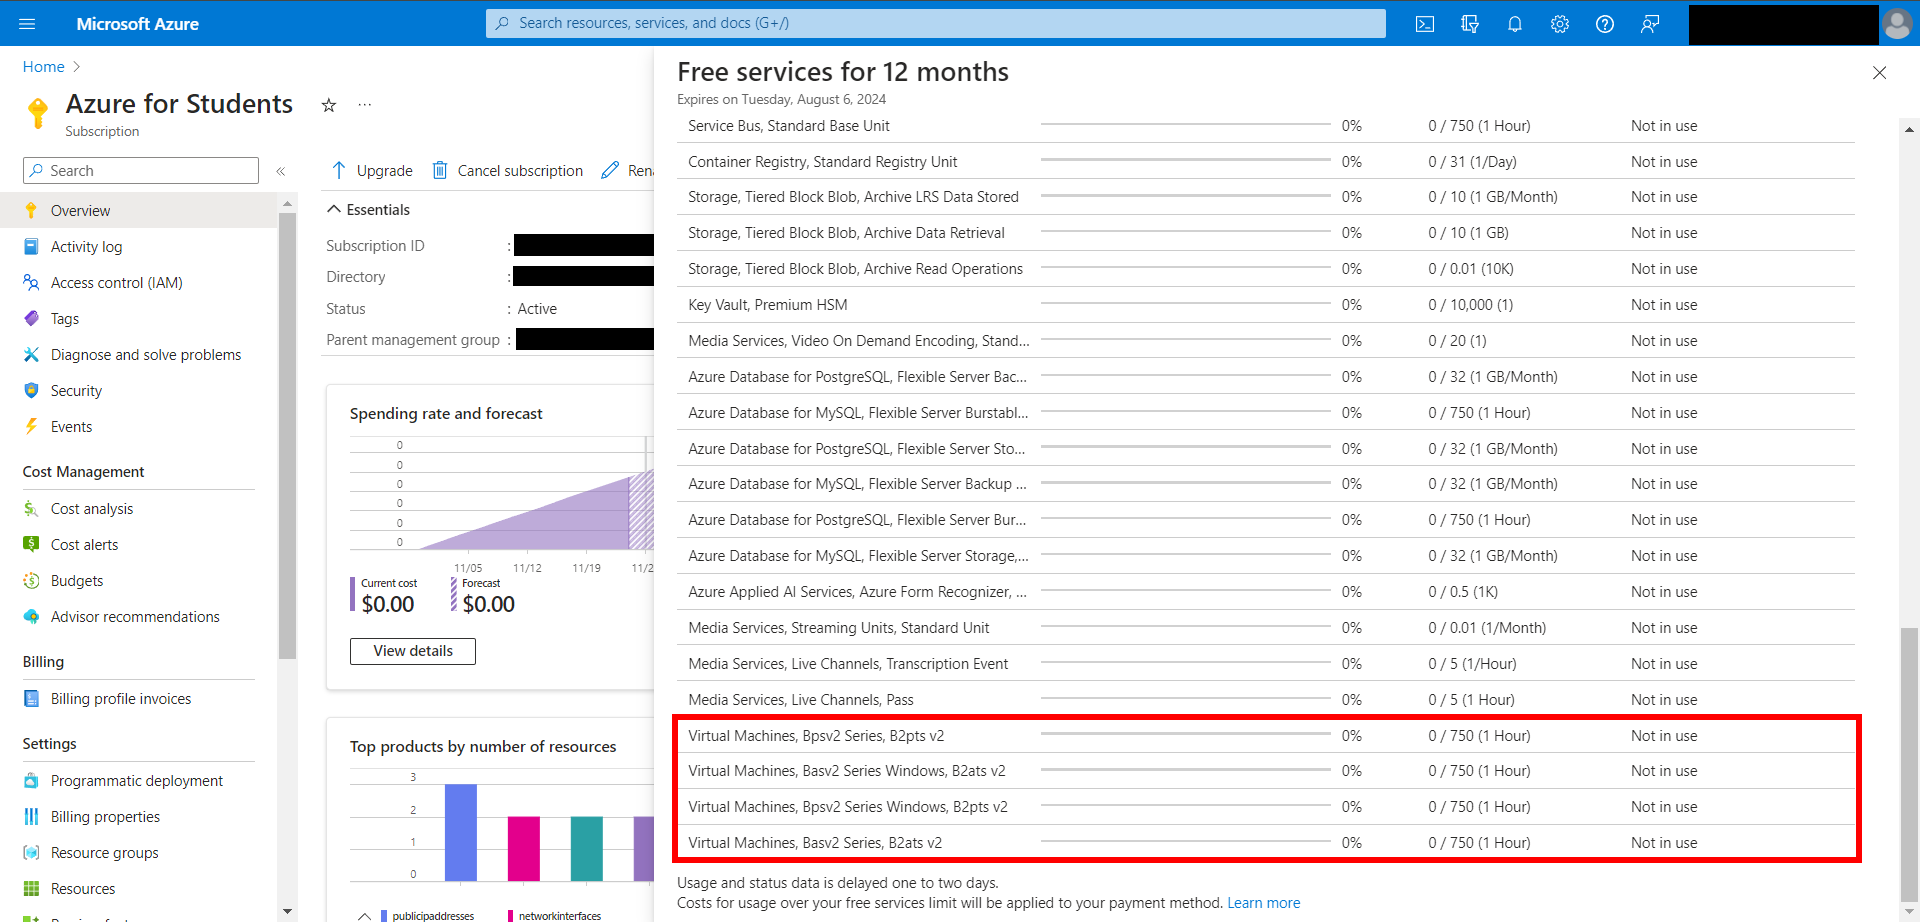The image size is (1920, 922).
Task: Focus the global search box
Action: [936, 23]
